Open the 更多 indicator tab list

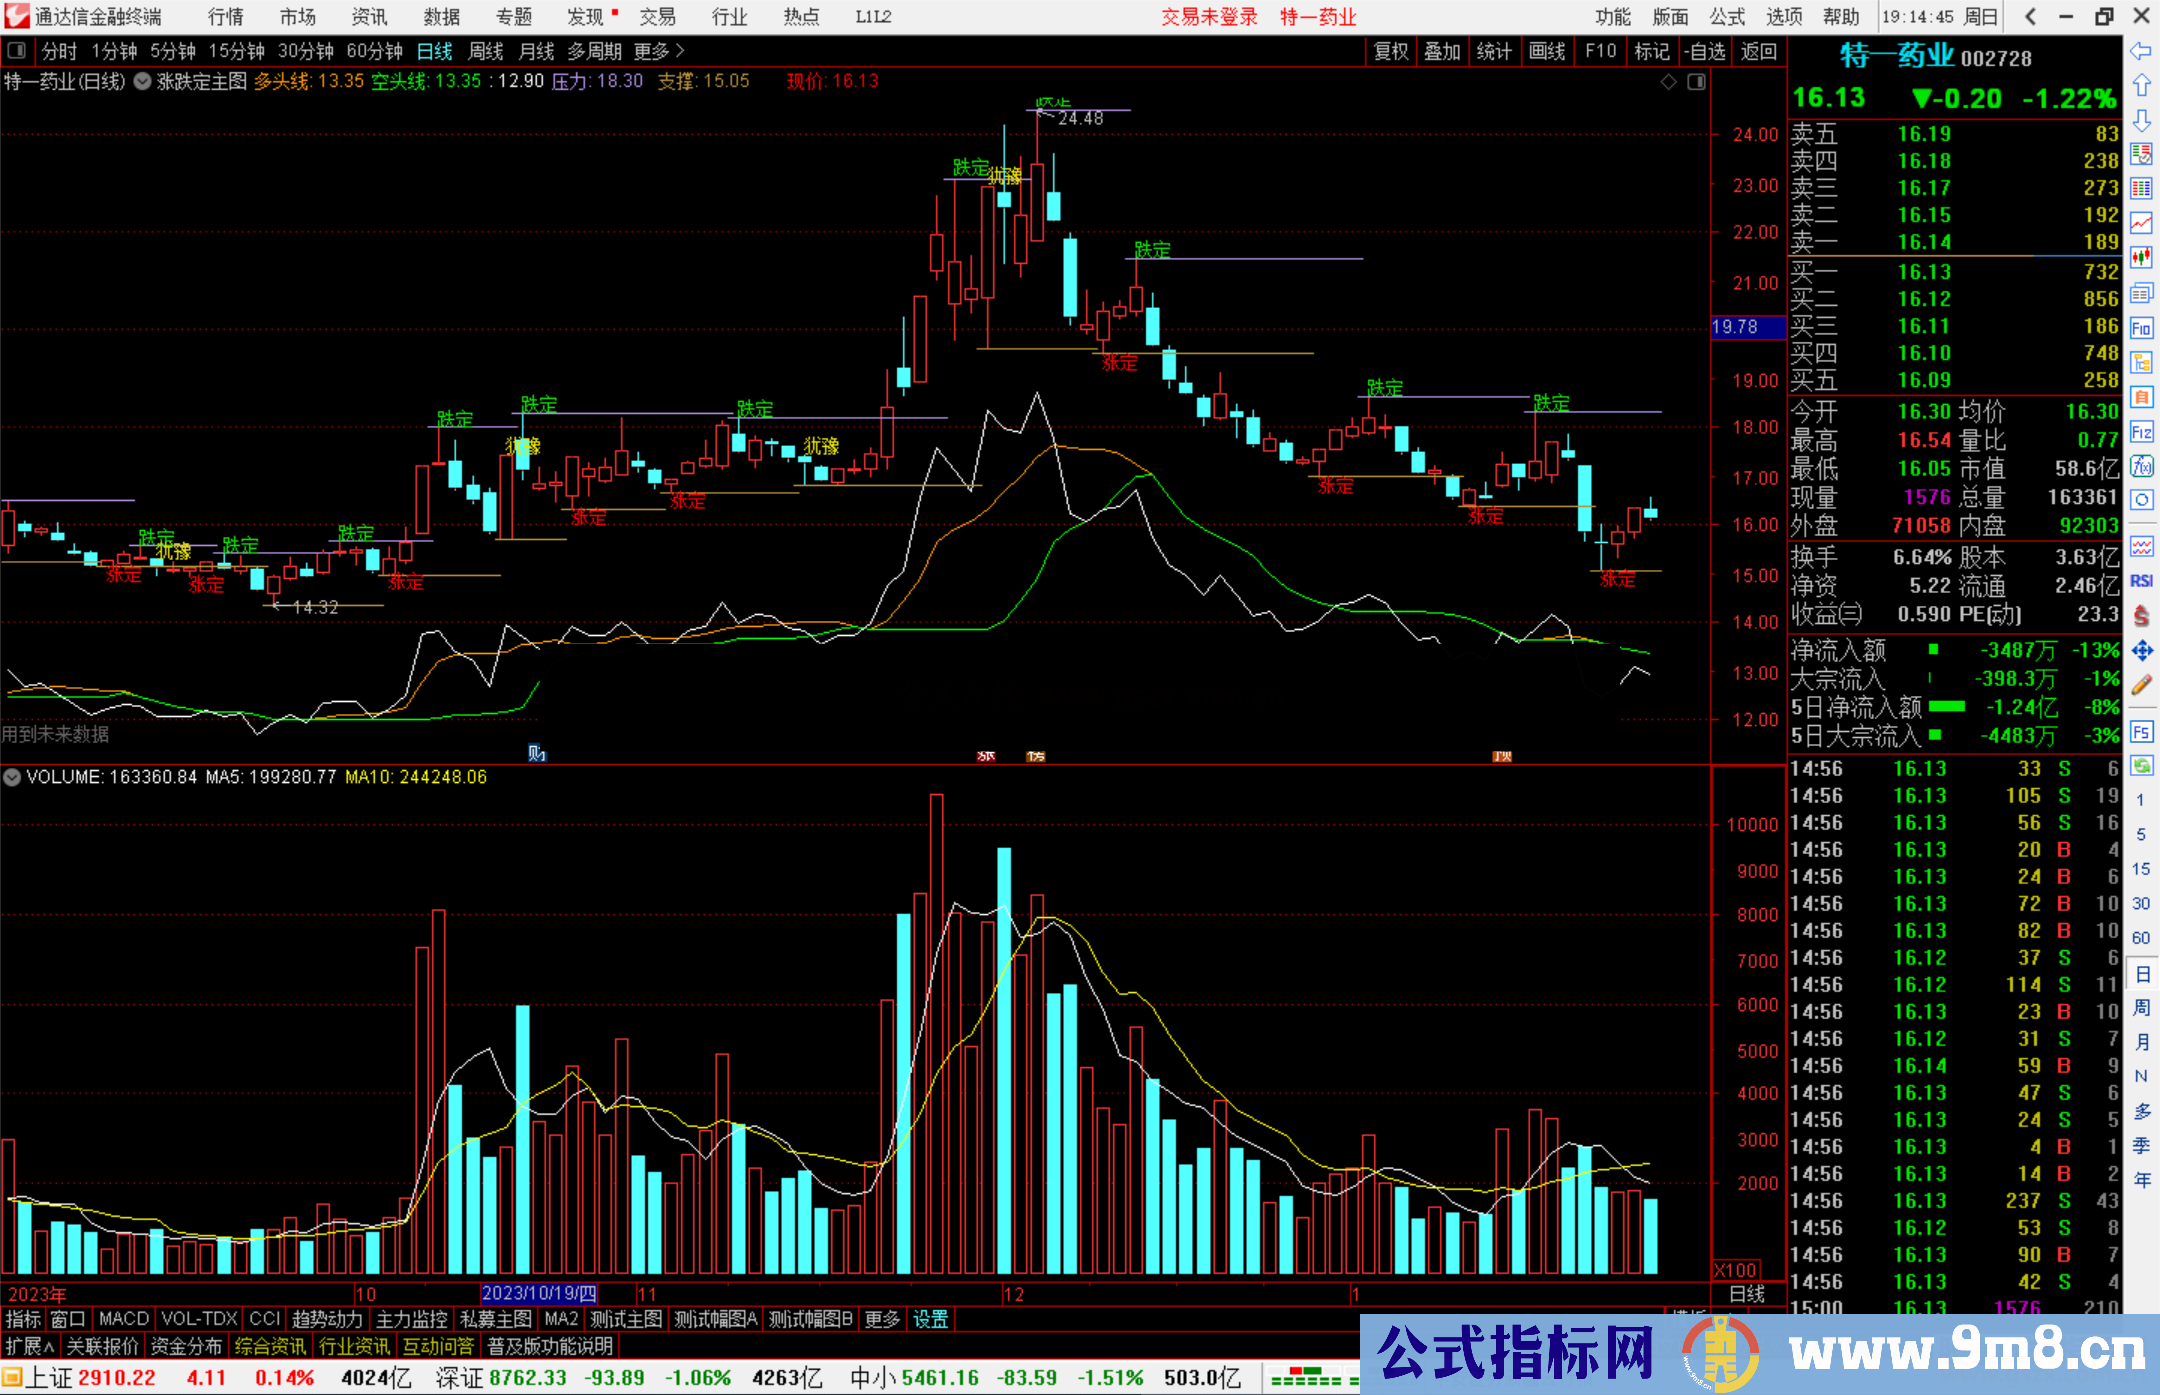click(882, 1319)
